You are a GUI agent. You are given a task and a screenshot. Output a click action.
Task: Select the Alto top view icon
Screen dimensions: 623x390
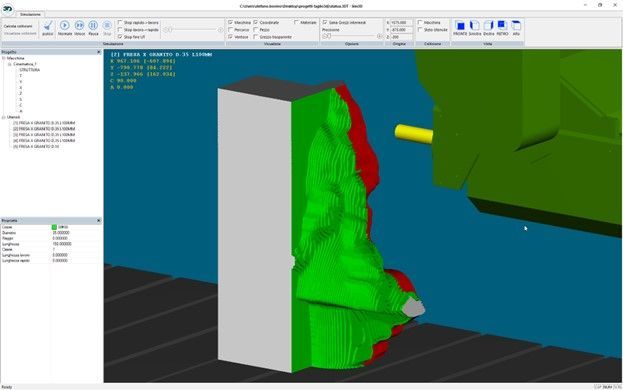[516, 26]
